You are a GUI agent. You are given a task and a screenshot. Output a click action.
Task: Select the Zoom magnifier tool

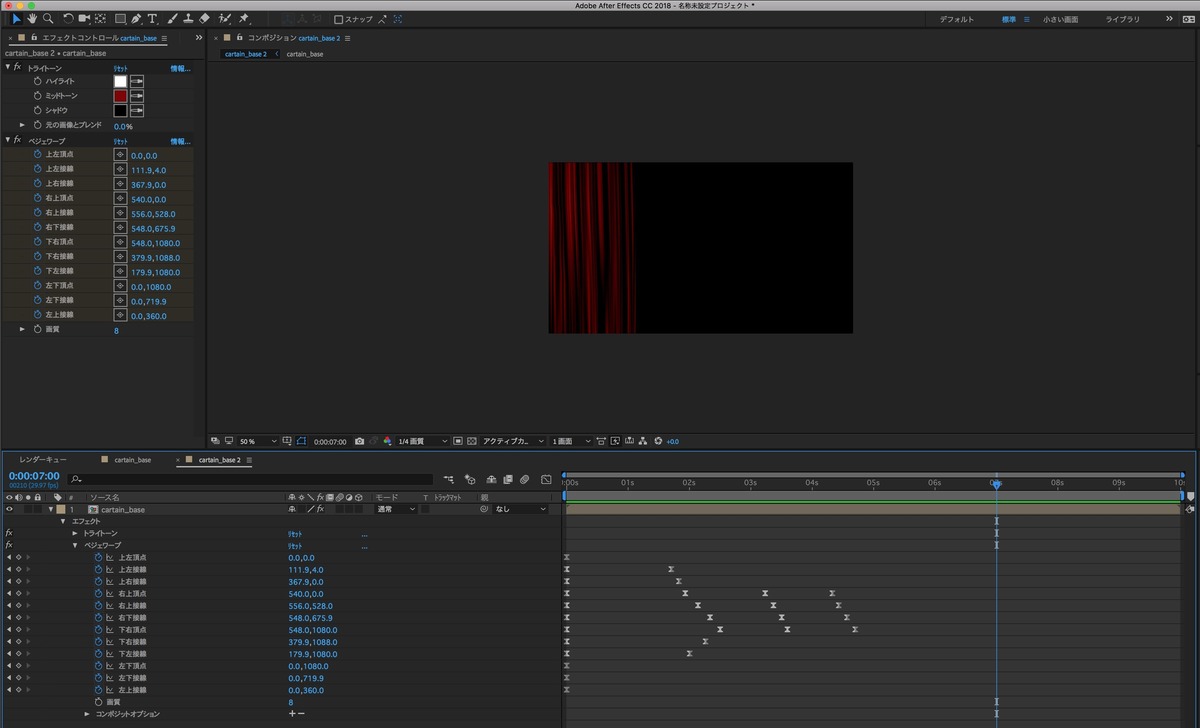[48, 19]
